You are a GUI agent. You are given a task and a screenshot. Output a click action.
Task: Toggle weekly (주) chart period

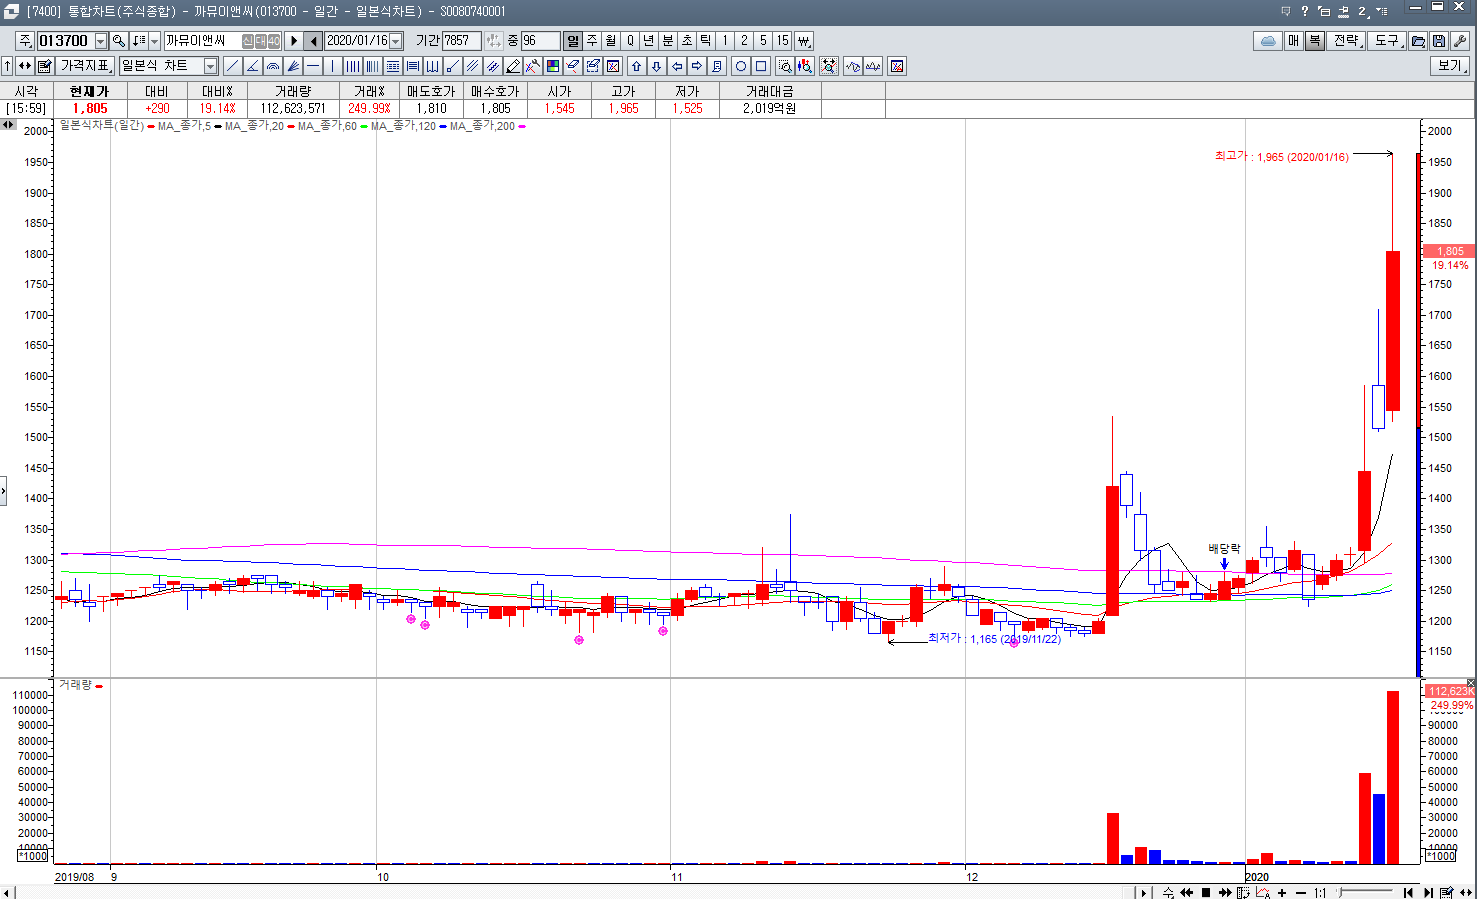[592, 41]
